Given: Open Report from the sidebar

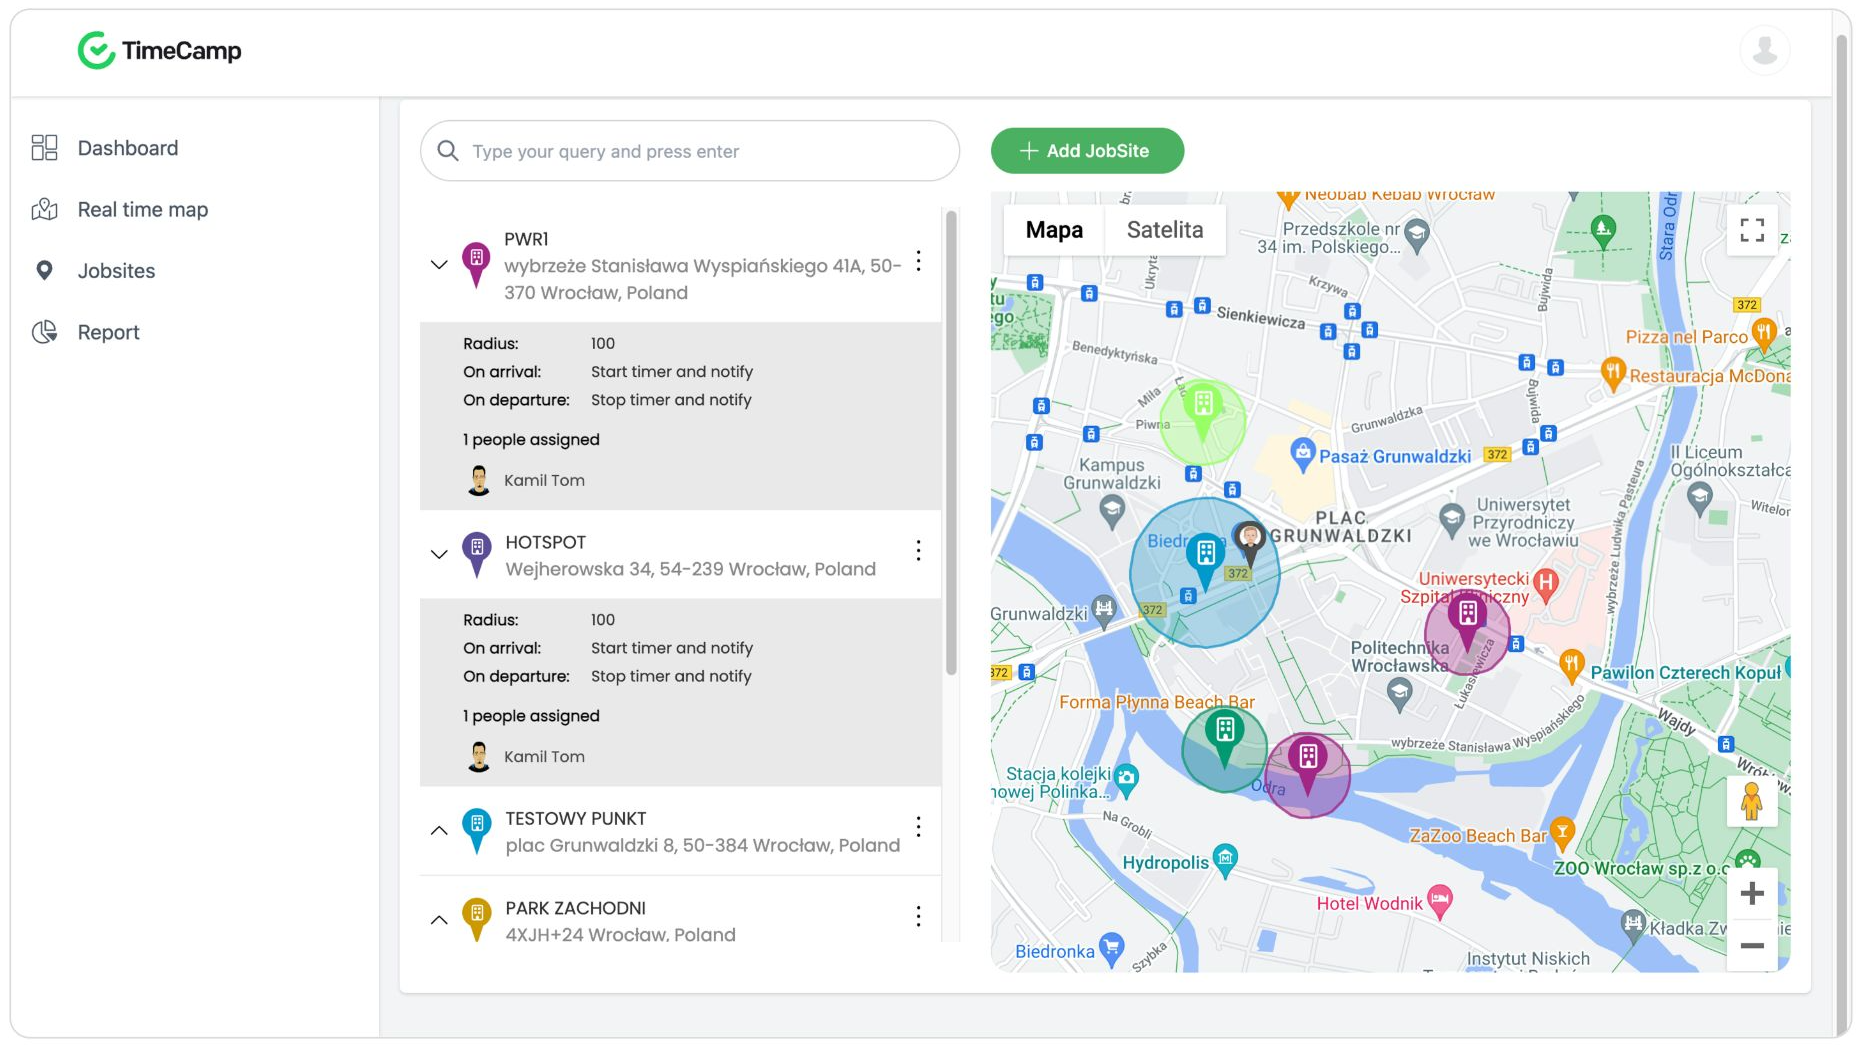Looking at the screenshot, I should [x=109, y=332].
